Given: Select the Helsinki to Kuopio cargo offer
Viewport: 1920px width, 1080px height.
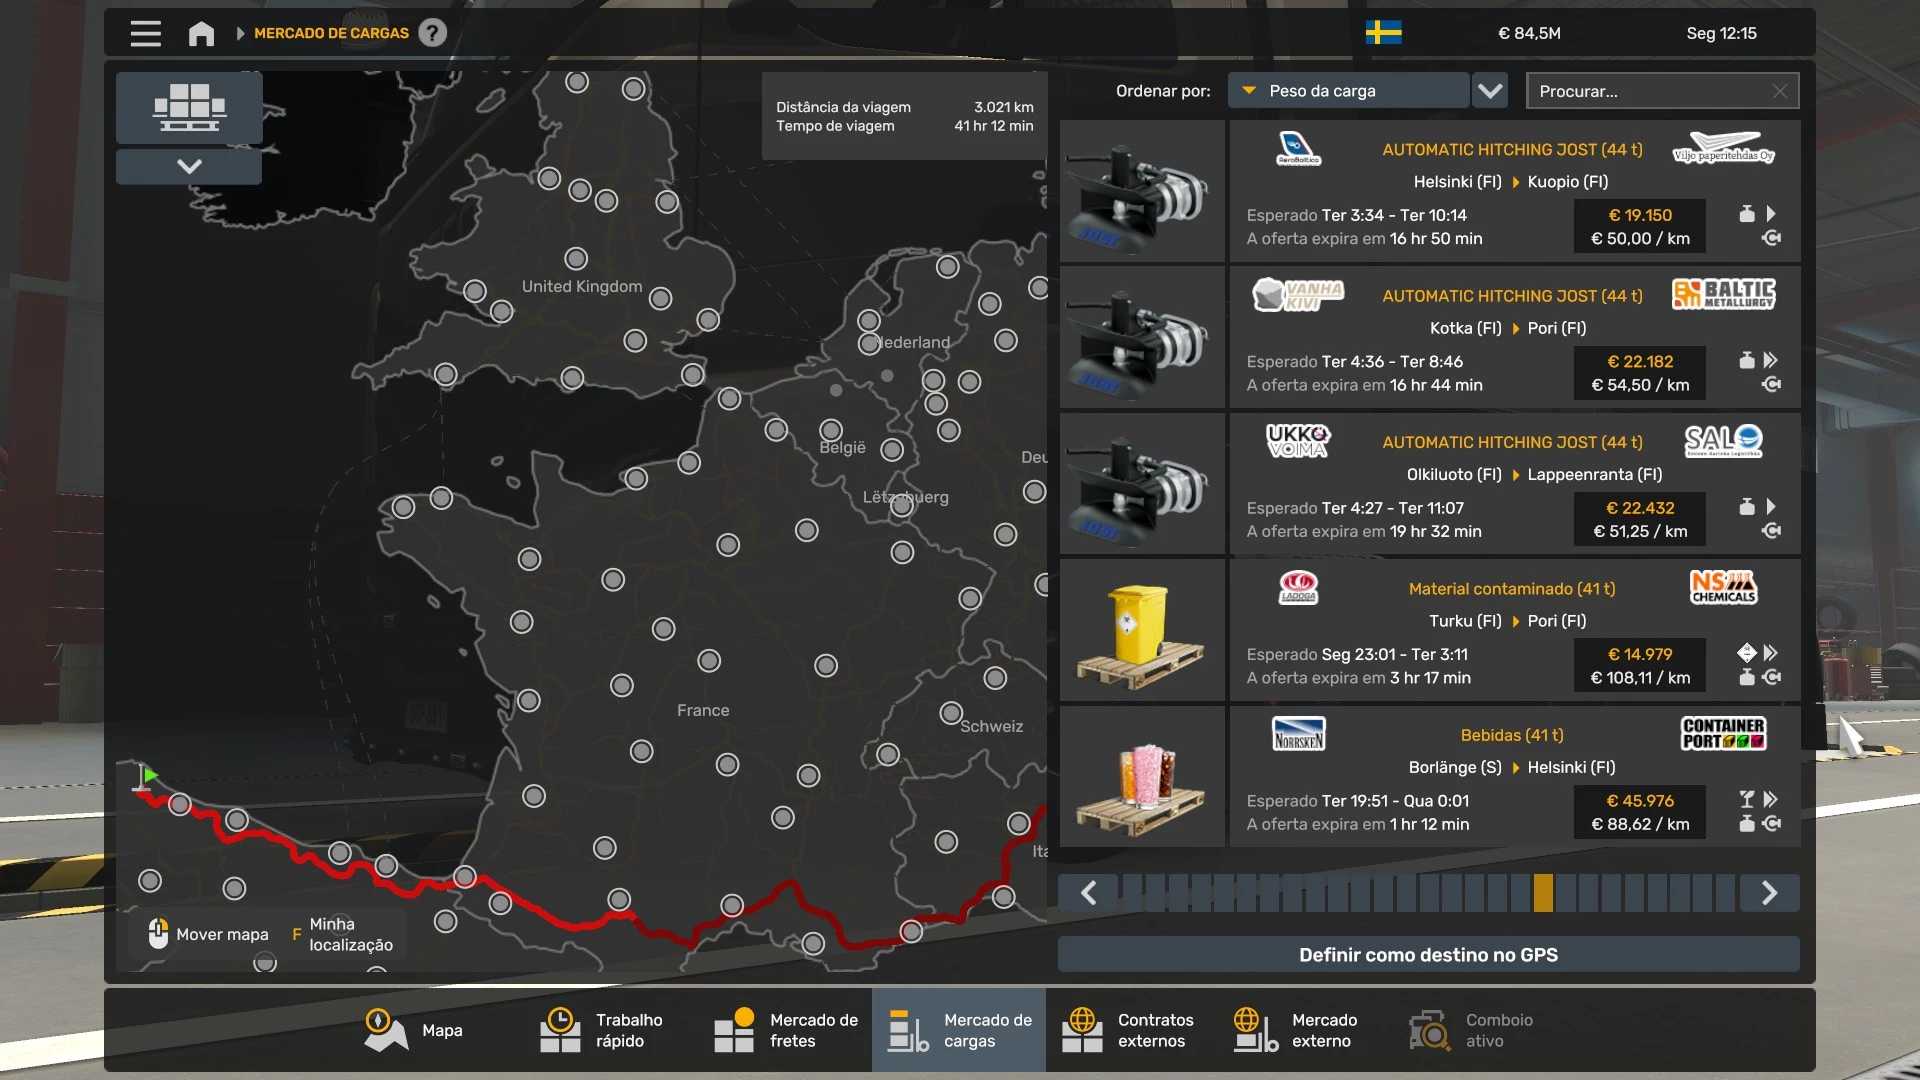Looking at the screenshot, I should (x=1430, y=192).
